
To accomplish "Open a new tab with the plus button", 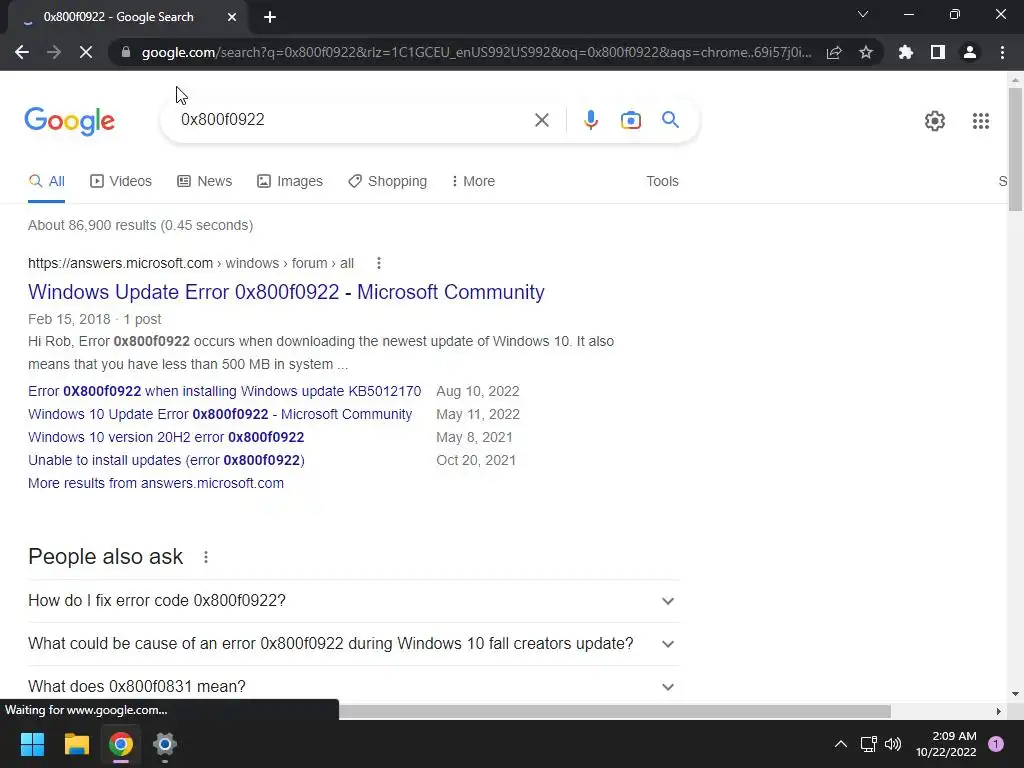I will click(270, 17).
